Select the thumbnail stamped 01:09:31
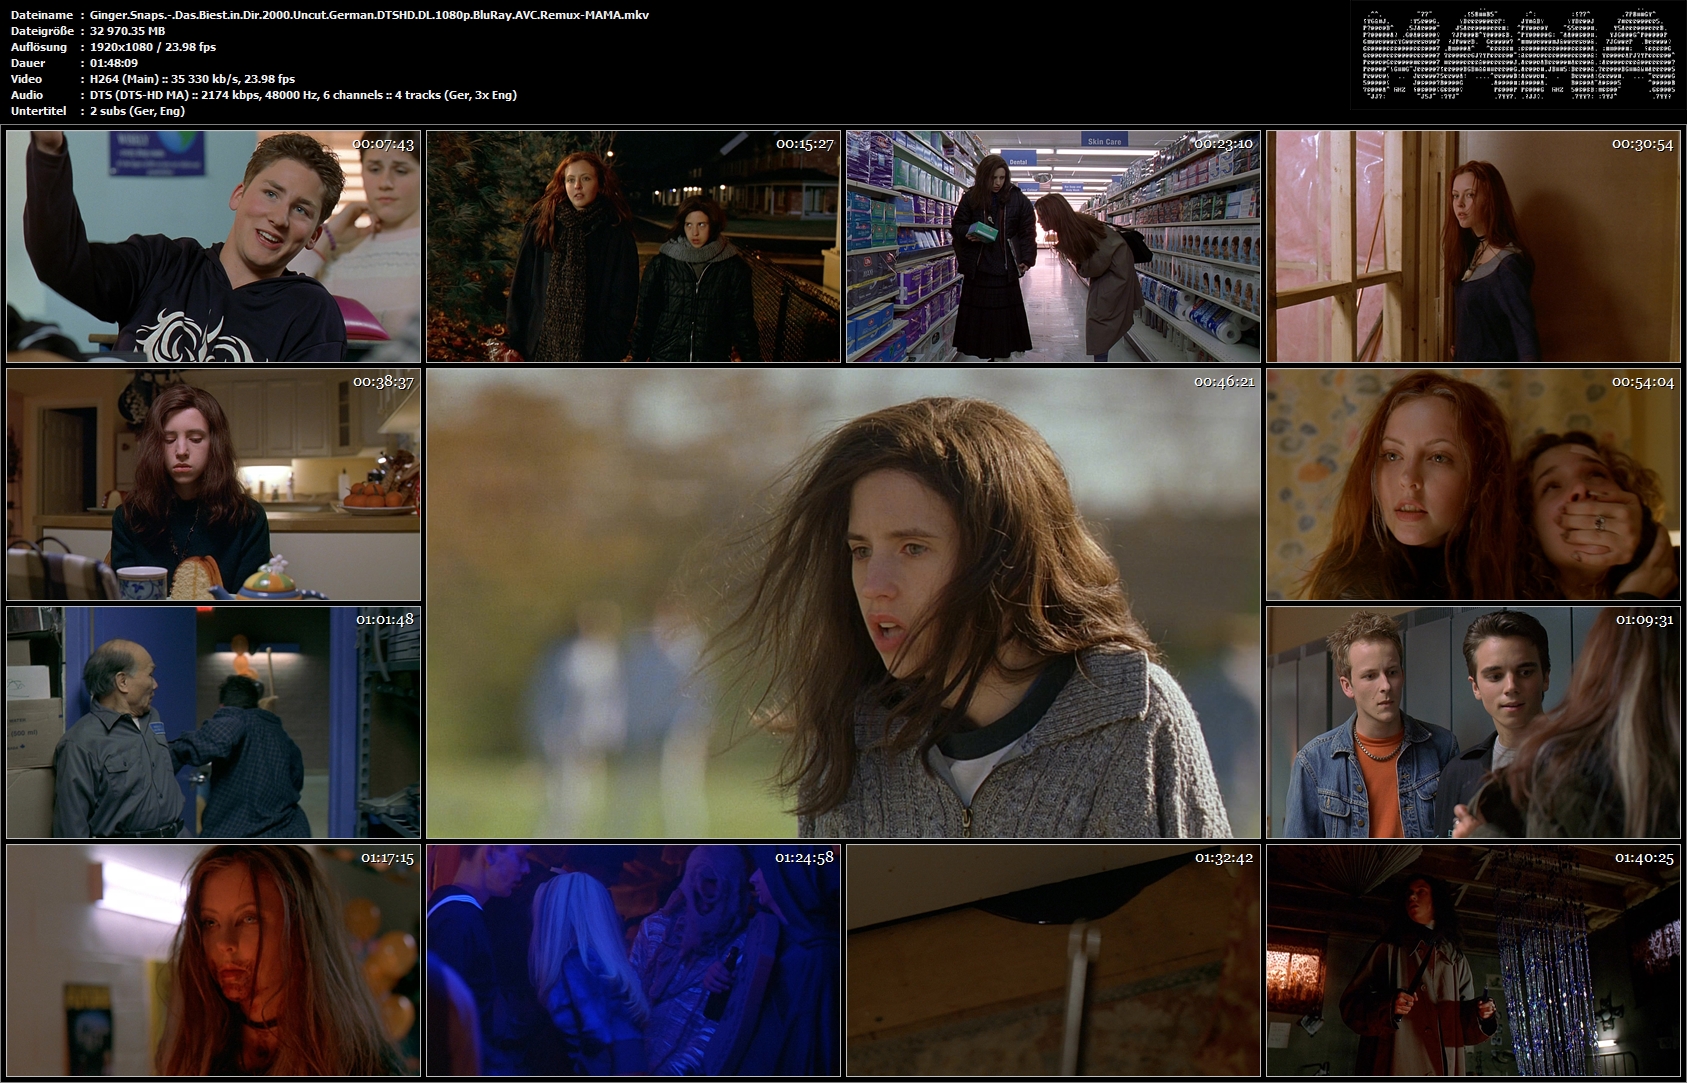Viewport: 1687px width, 1083px height. pos(1473,722)
